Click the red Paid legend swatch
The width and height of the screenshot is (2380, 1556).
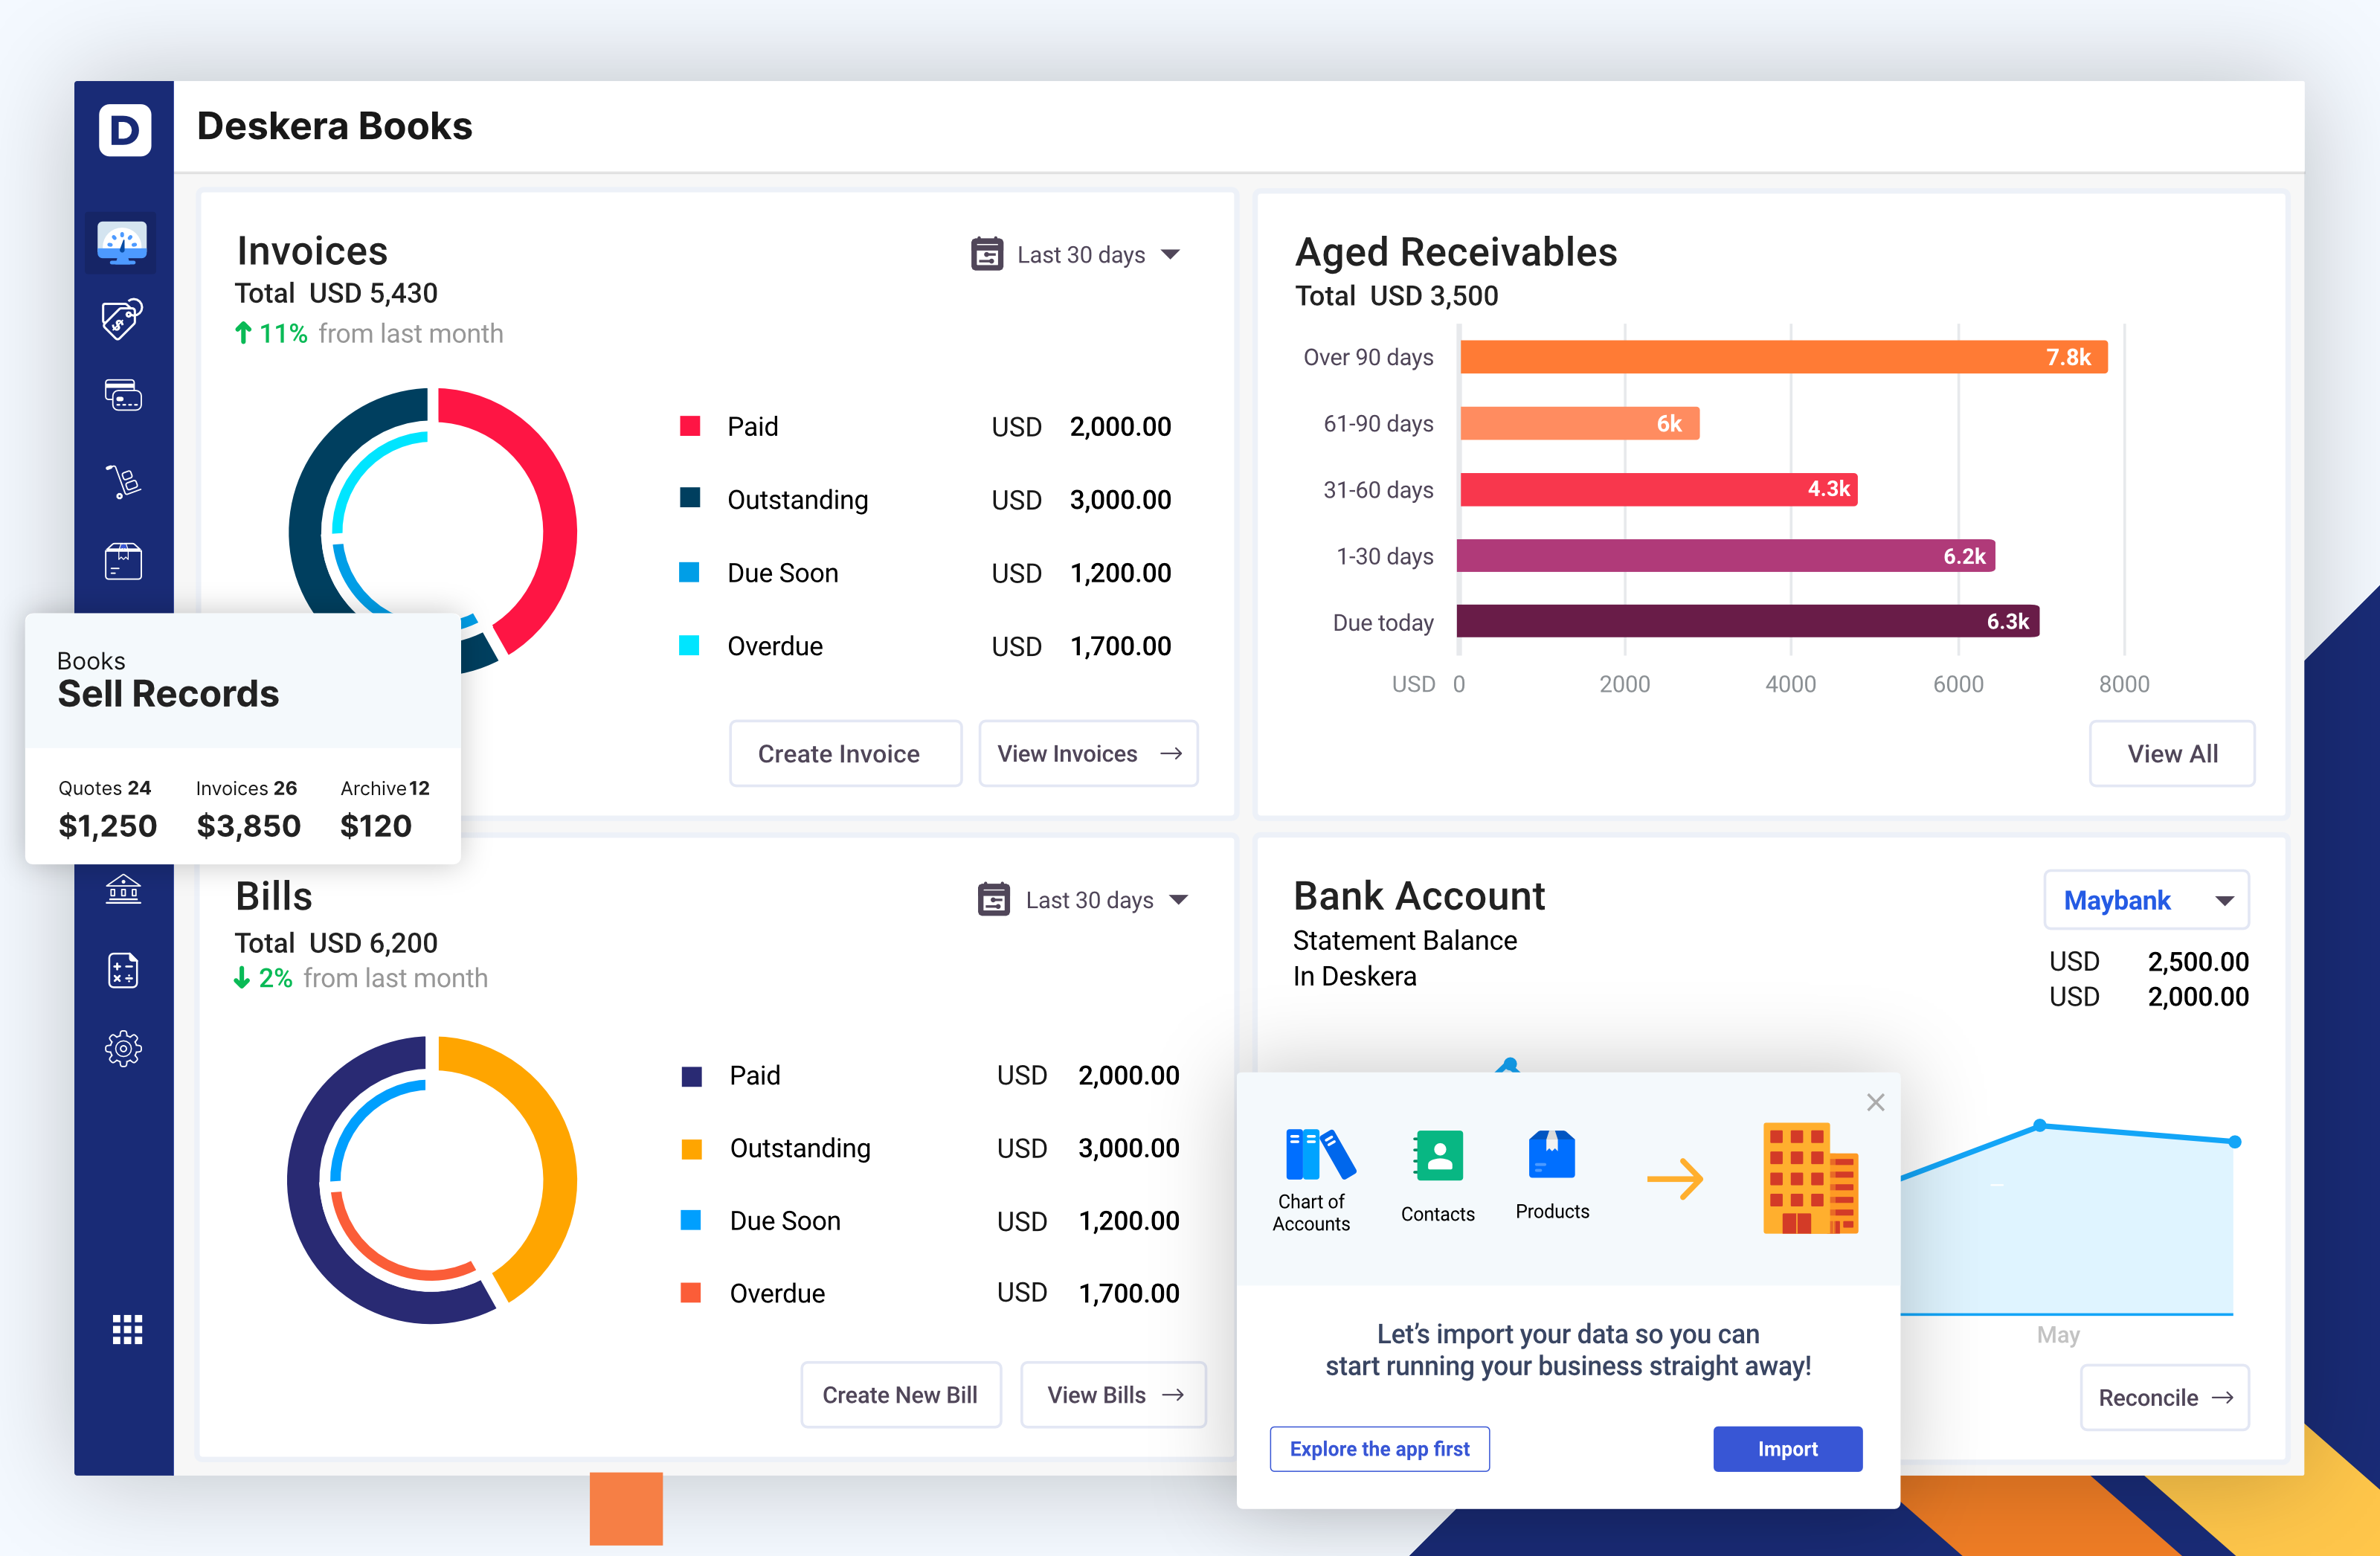click(690, 426)
